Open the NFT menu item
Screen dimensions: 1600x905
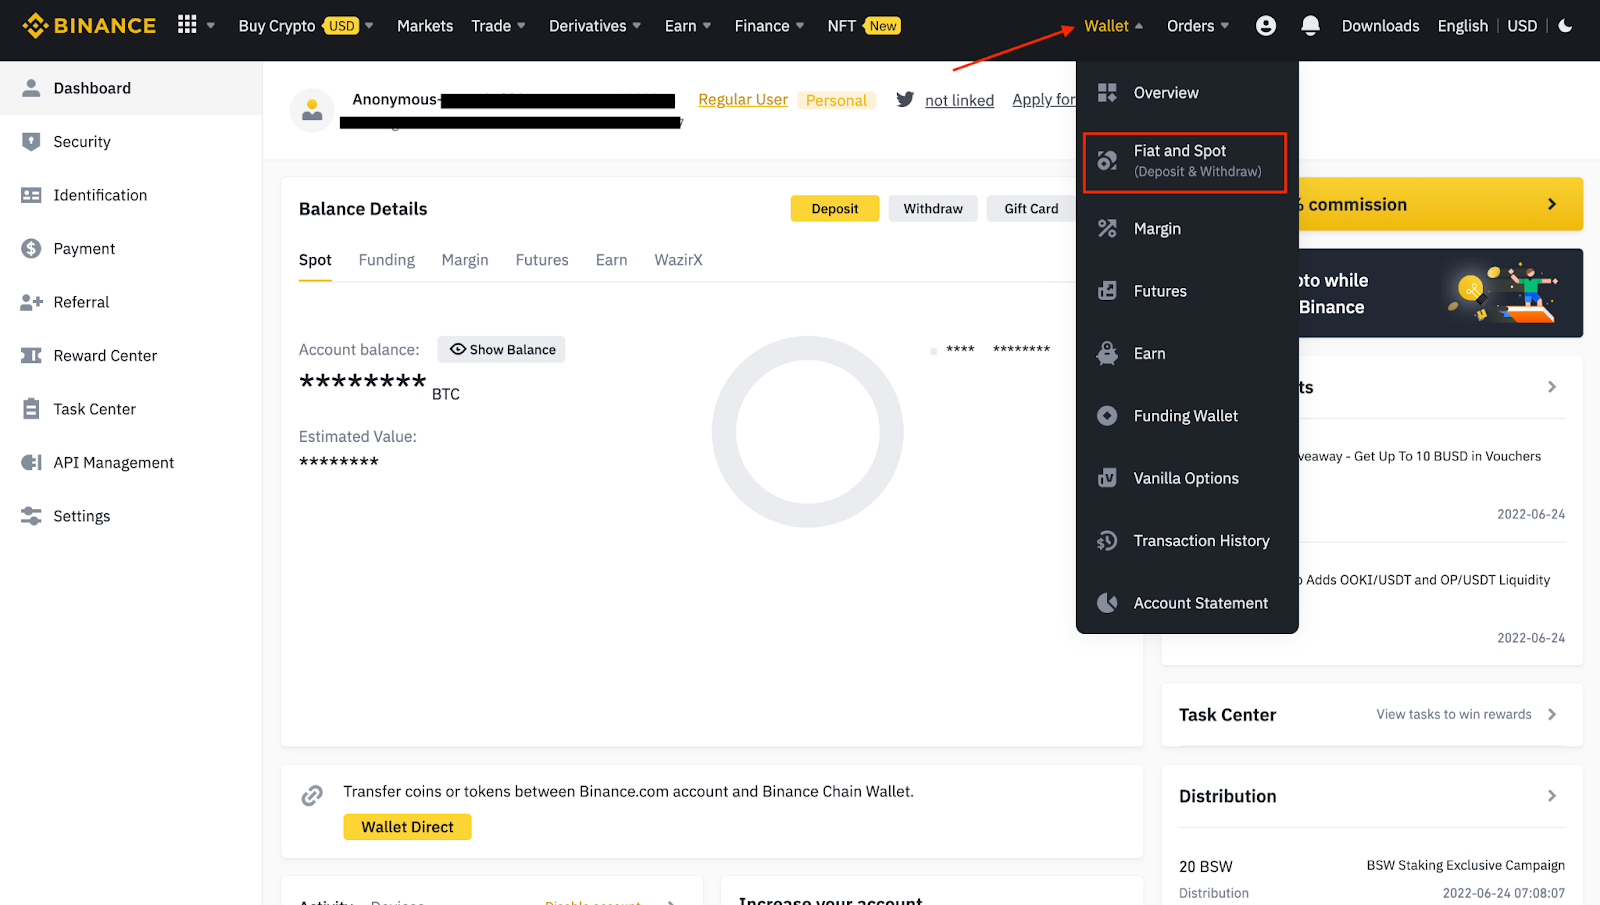click(864, 26)
